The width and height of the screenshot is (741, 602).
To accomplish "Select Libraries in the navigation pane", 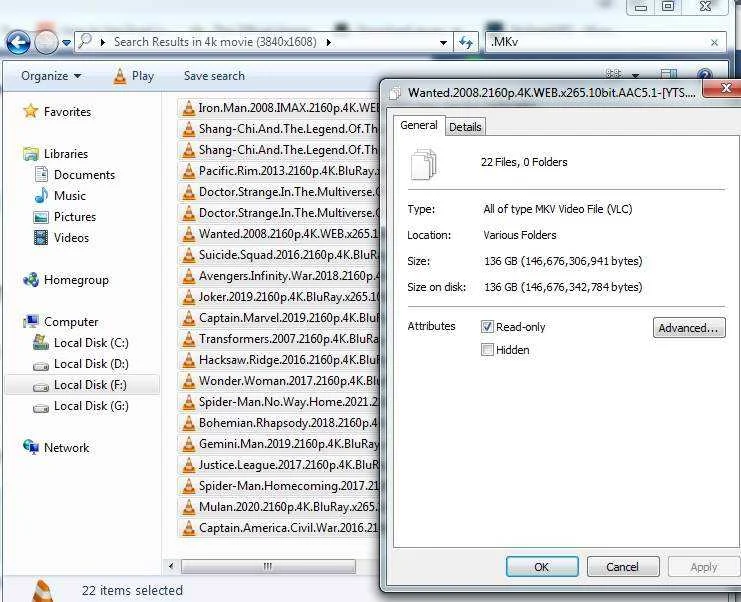I will click(56, 154).
